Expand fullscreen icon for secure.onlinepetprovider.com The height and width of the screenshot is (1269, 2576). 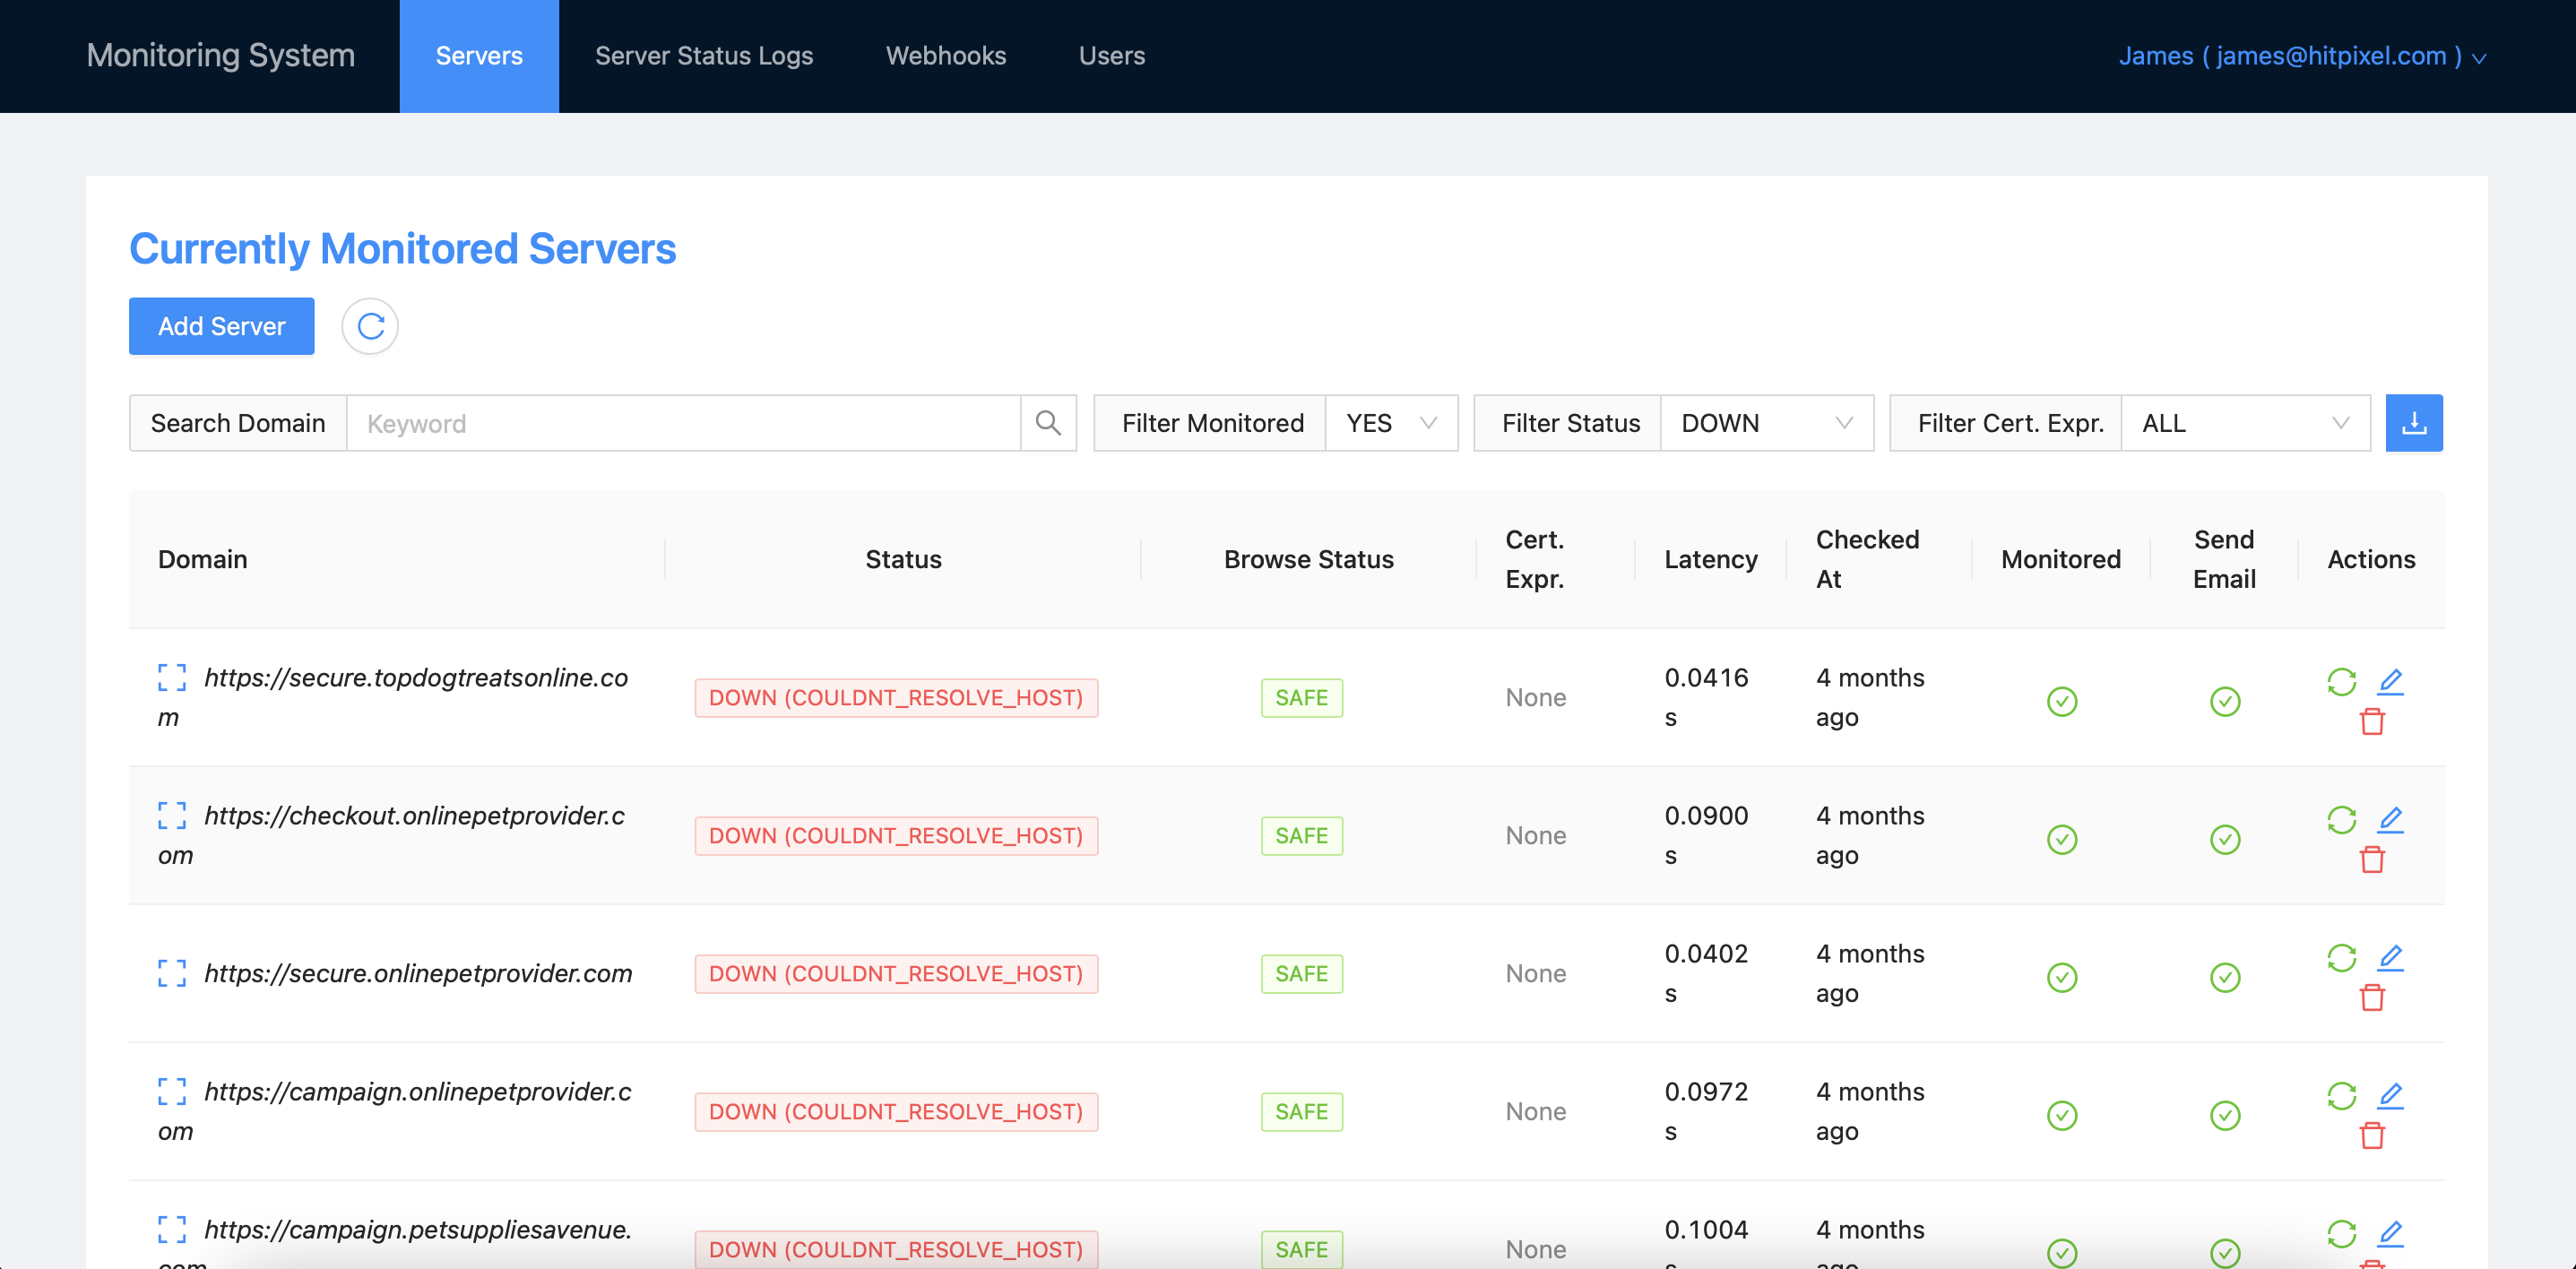[172, 973]
